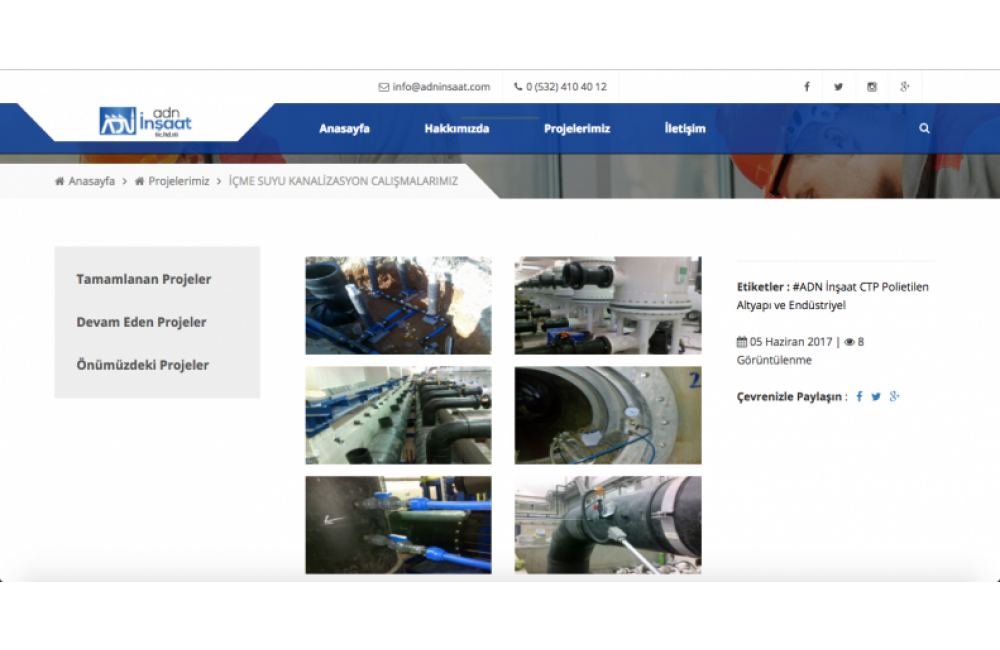The height and width of the screenshot is (650, 1000).
Task: Click the ADN İnşaat logo
Action: click(146, 122)
